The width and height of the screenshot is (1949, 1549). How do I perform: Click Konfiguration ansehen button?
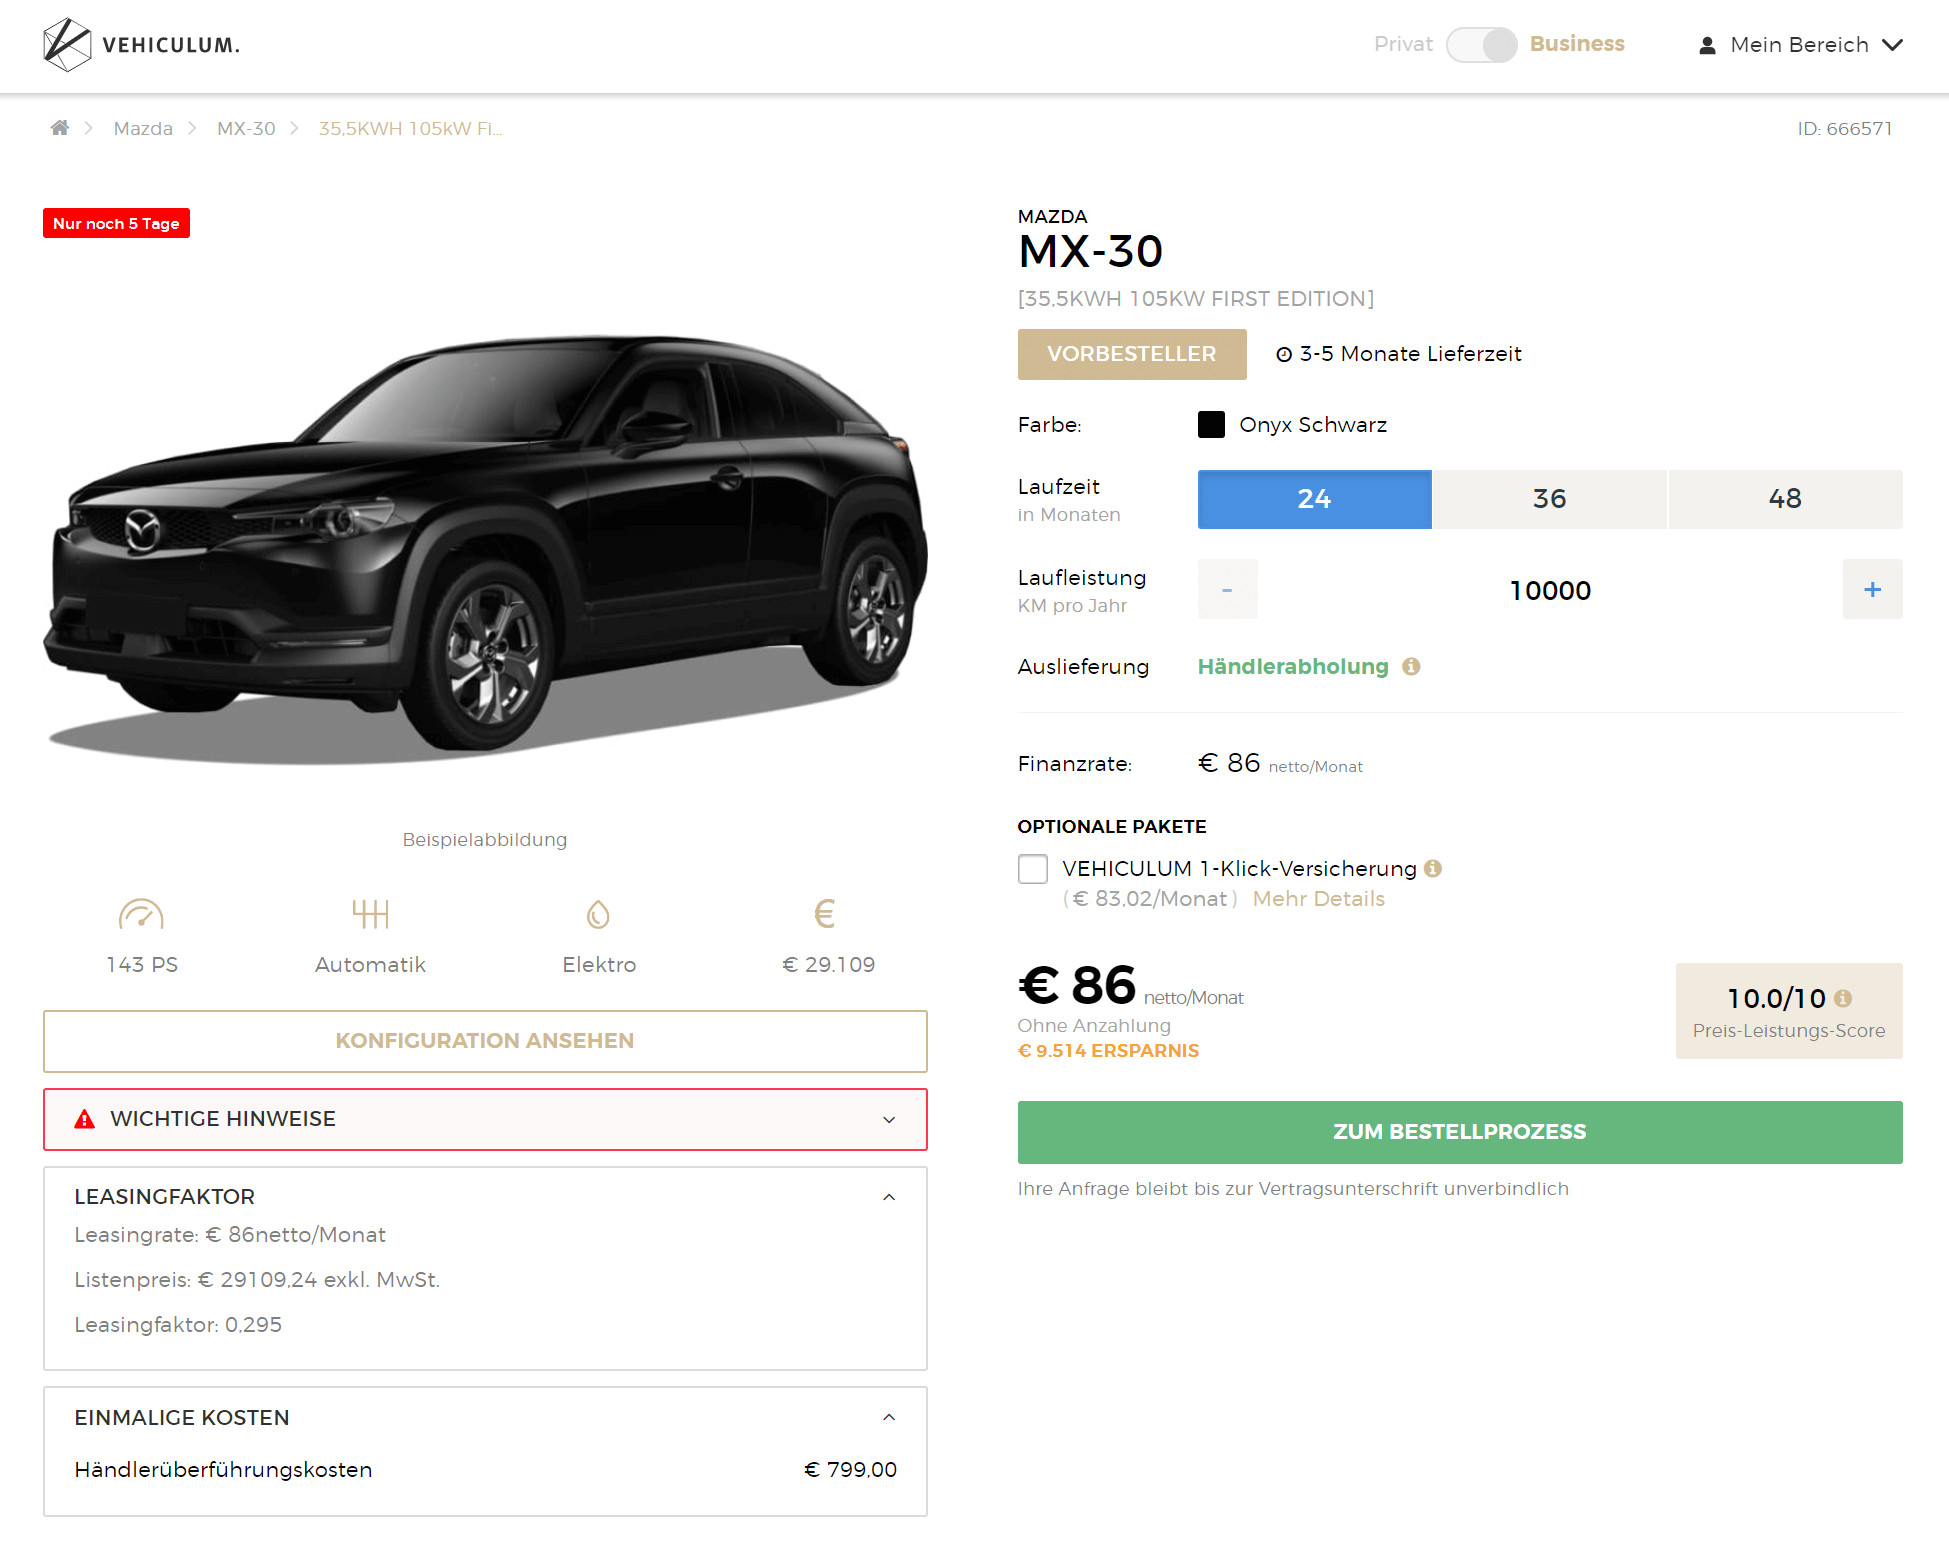pos(485,1041)
